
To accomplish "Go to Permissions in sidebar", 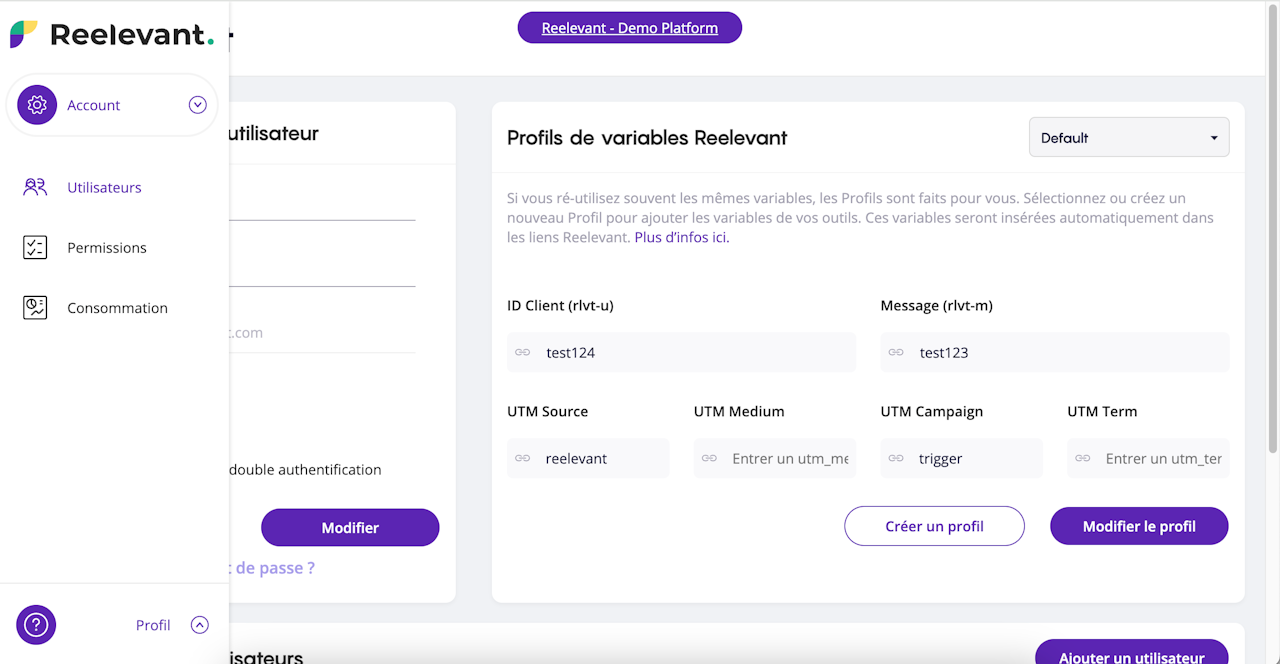I will pyautogui.click(x=107, y=248).
